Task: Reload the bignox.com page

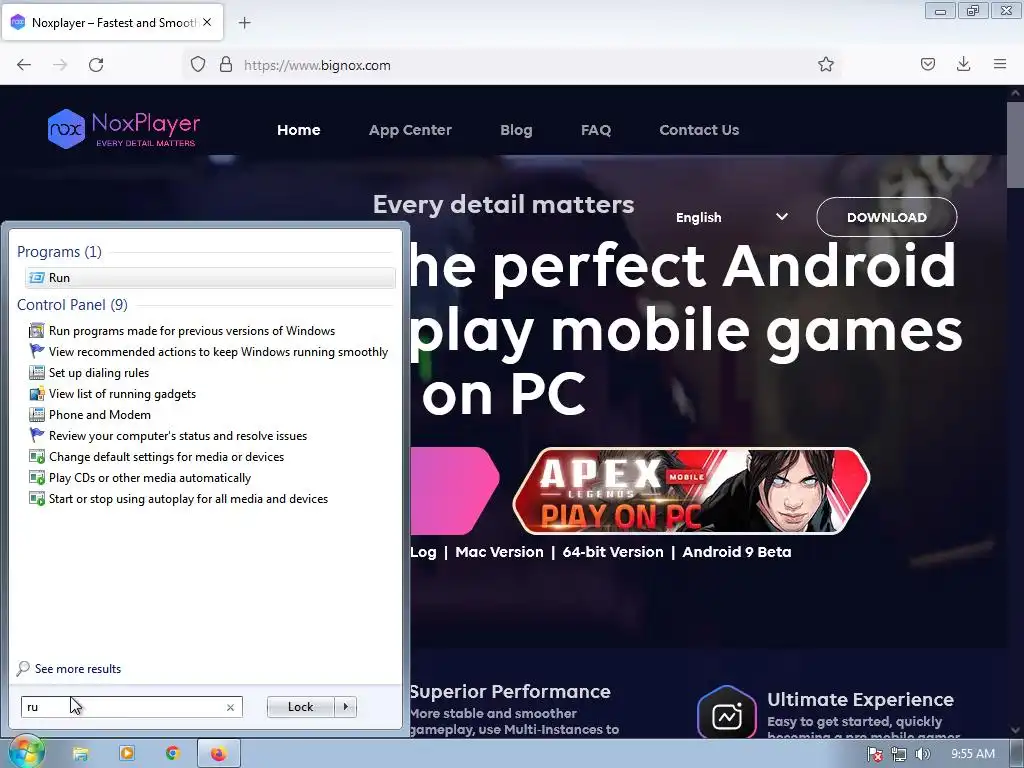Action: (96, 65)
